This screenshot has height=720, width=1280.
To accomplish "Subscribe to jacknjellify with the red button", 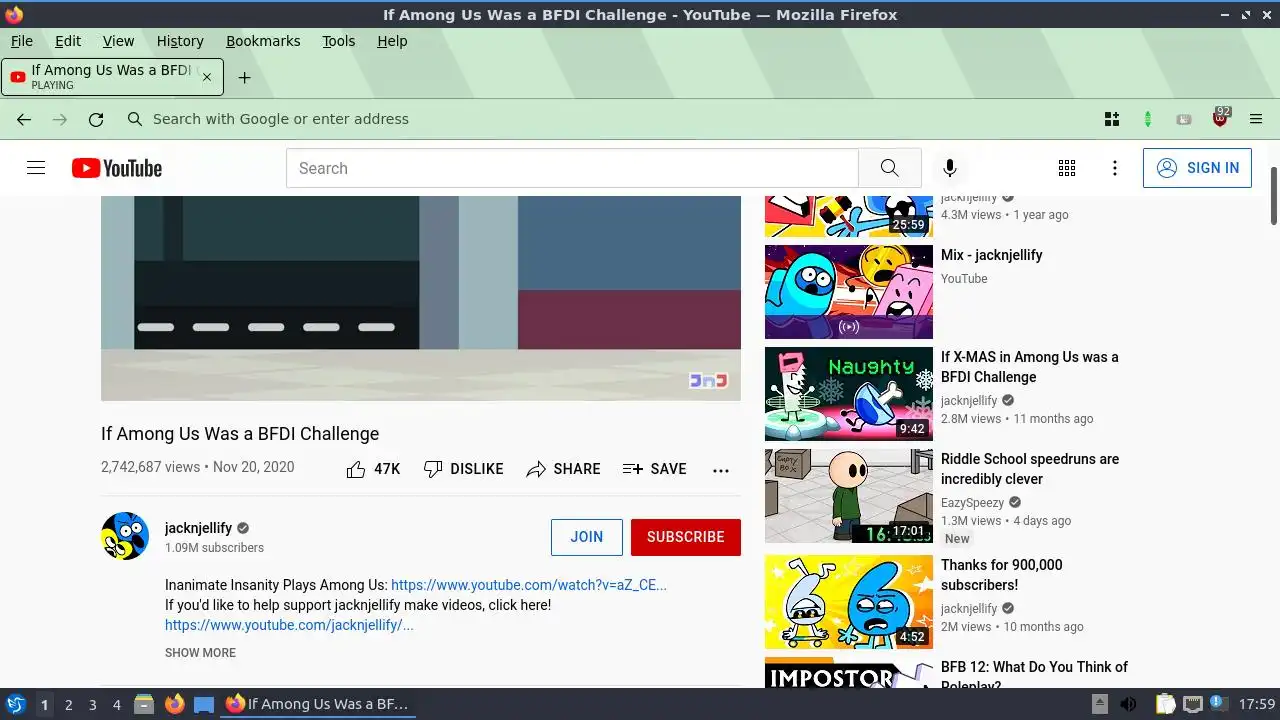I will tap(686, 537).
